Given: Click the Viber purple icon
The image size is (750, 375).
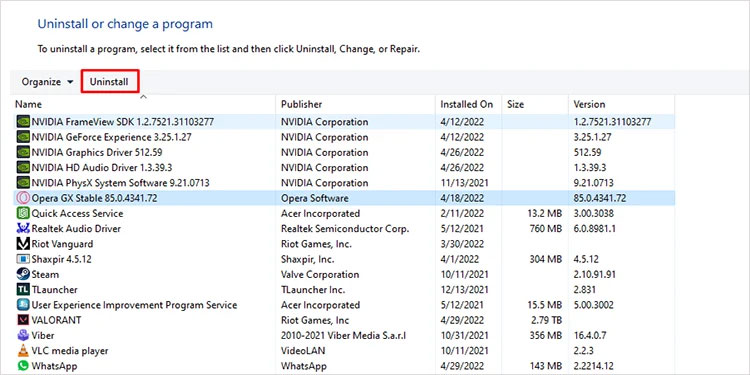Looking at the screenshot, I should coord(23,335).
